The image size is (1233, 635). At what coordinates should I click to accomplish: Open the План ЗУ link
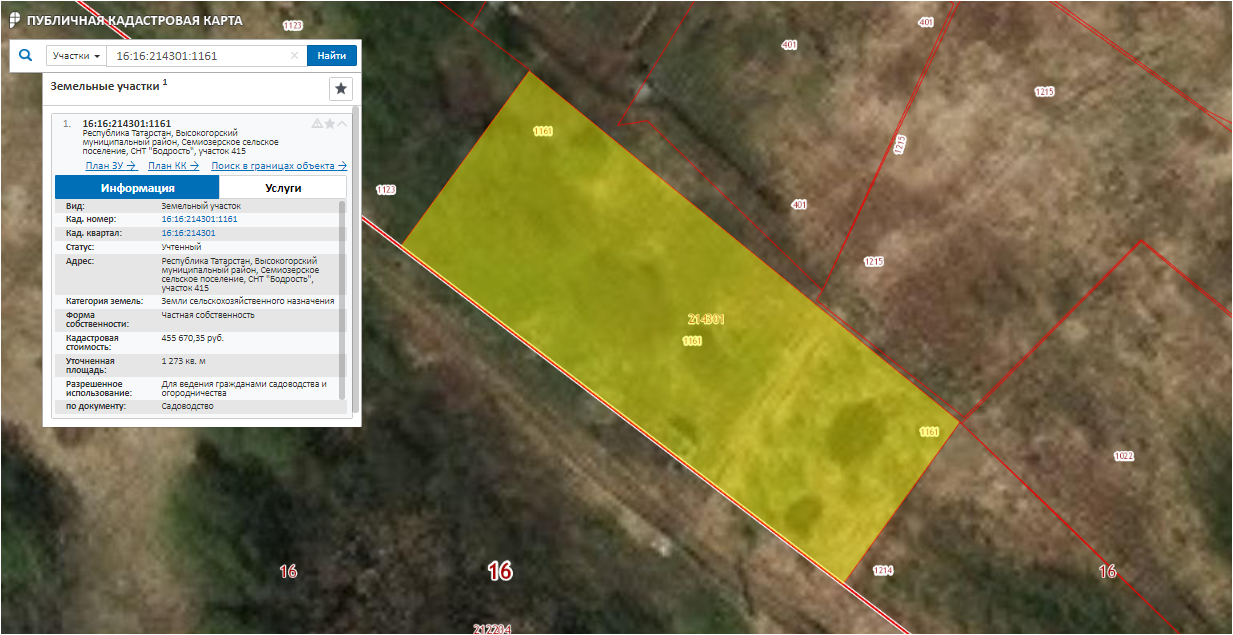pyautogui.click(x=111, y=166)
